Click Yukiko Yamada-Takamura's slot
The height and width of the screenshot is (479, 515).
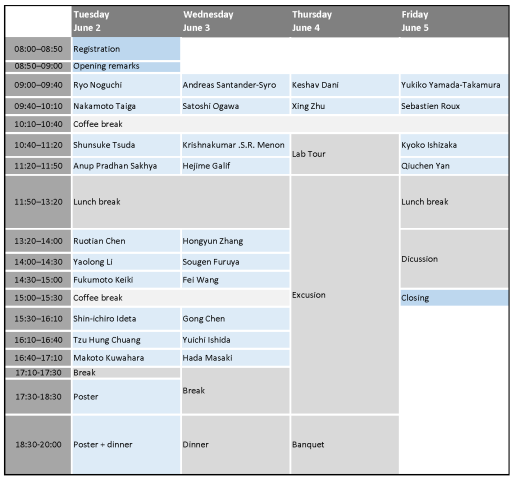tap(454, 85)
